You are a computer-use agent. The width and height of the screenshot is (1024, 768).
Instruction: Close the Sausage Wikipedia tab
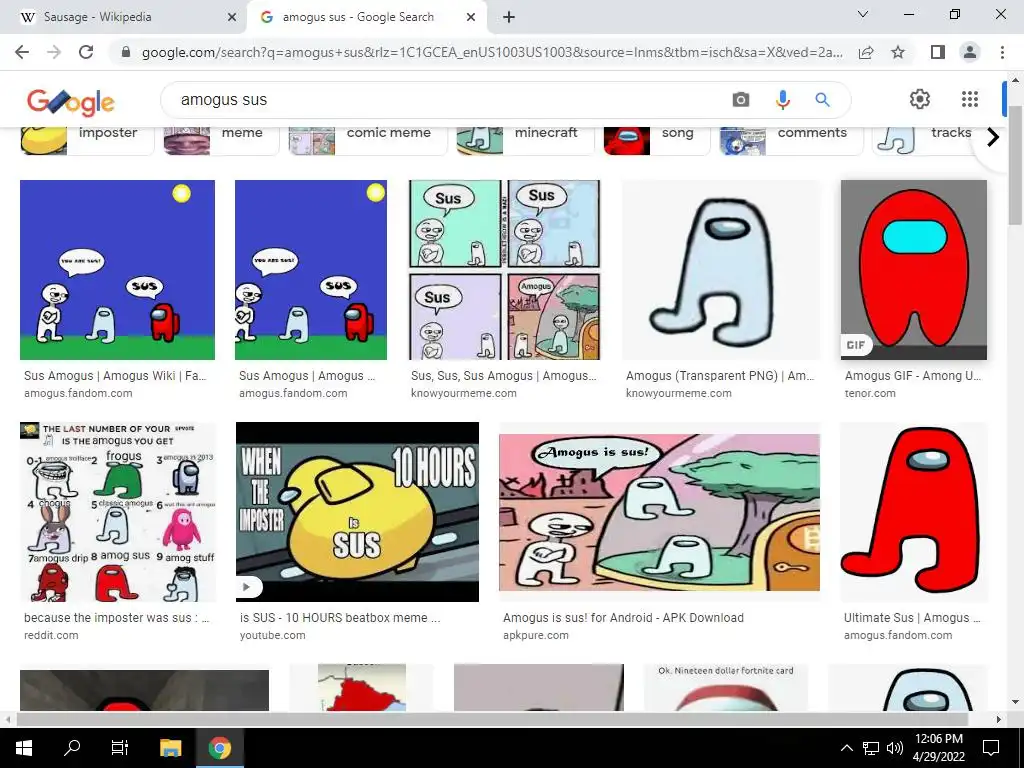(231, 17)
